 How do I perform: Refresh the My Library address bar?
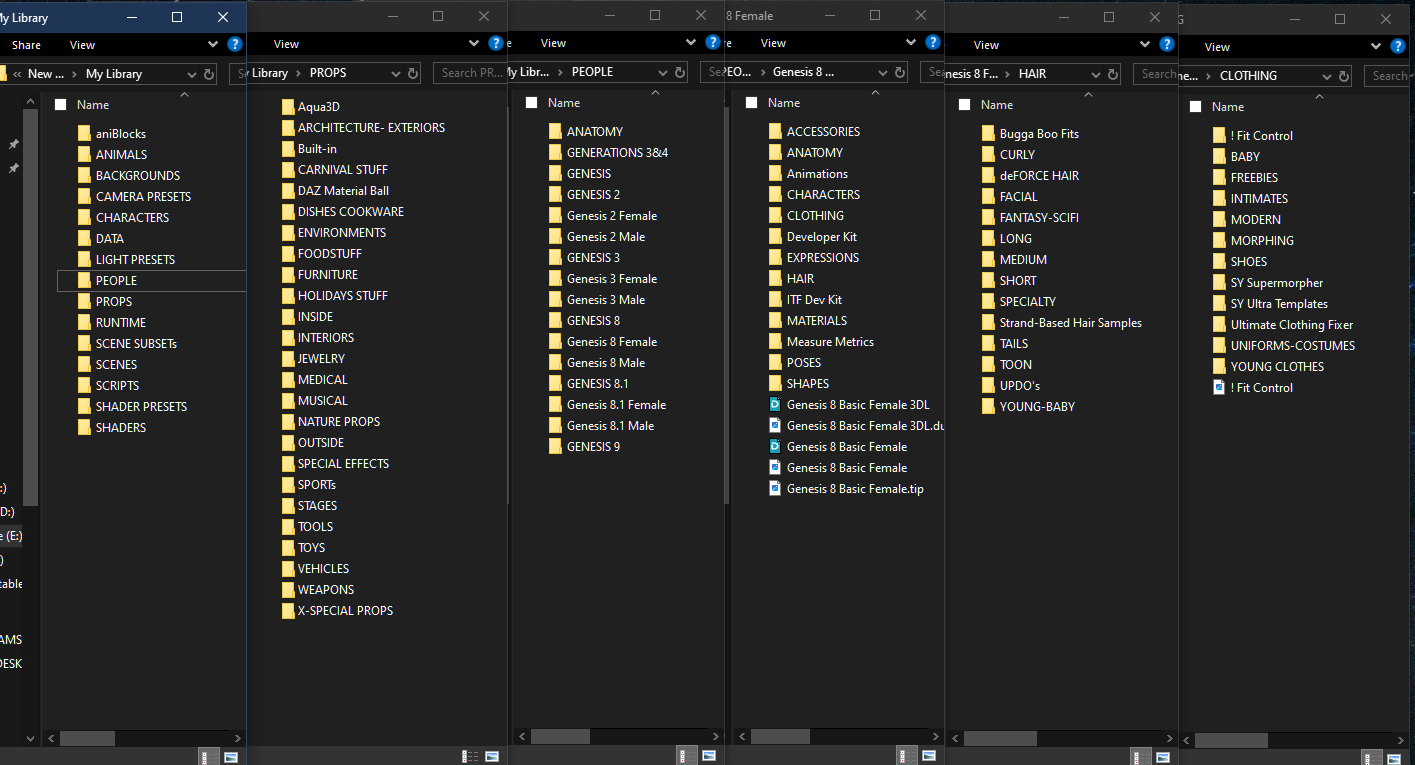[x=209, y=74]
